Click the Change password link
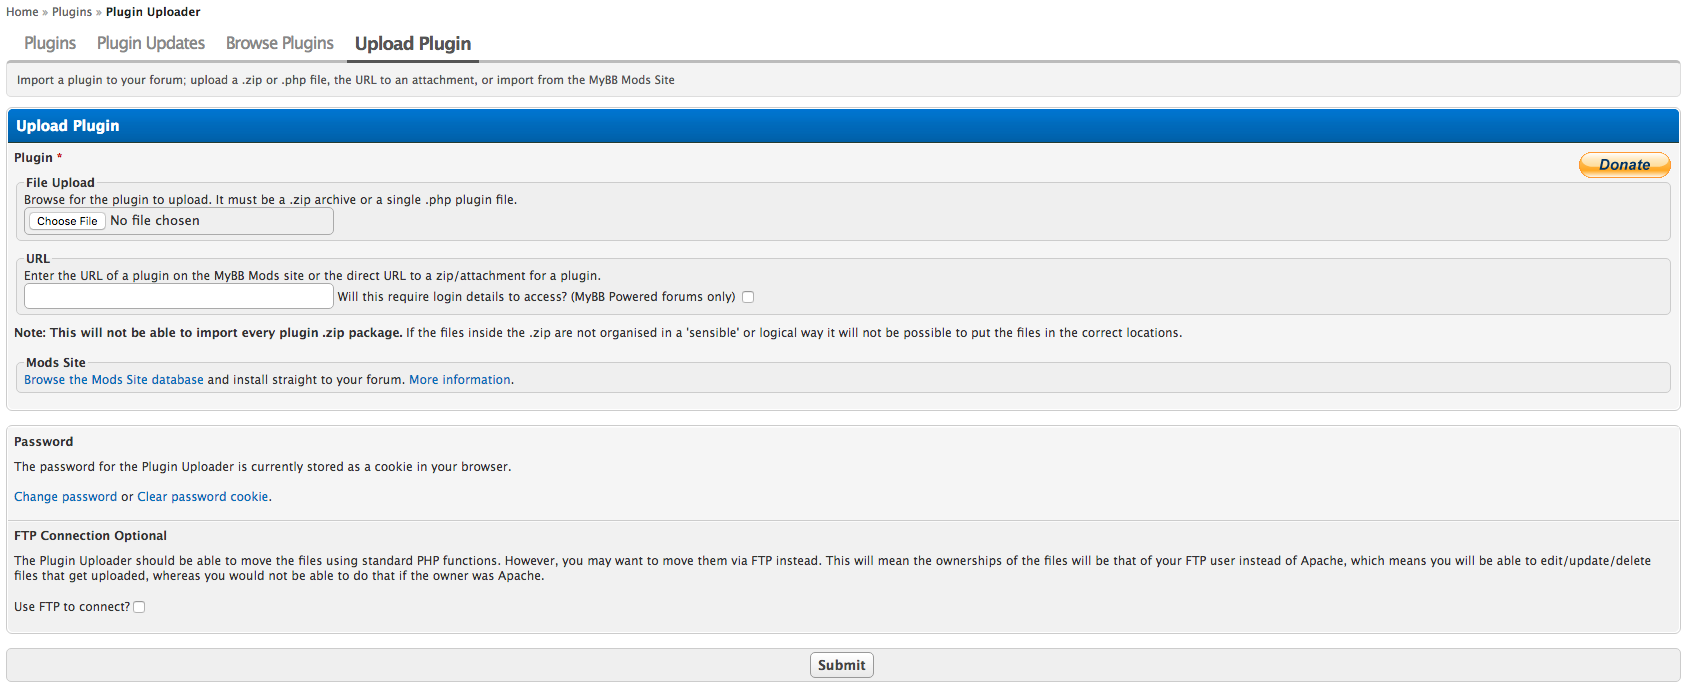The width and height of the screenshot is (1689, 690). [65, 497]
